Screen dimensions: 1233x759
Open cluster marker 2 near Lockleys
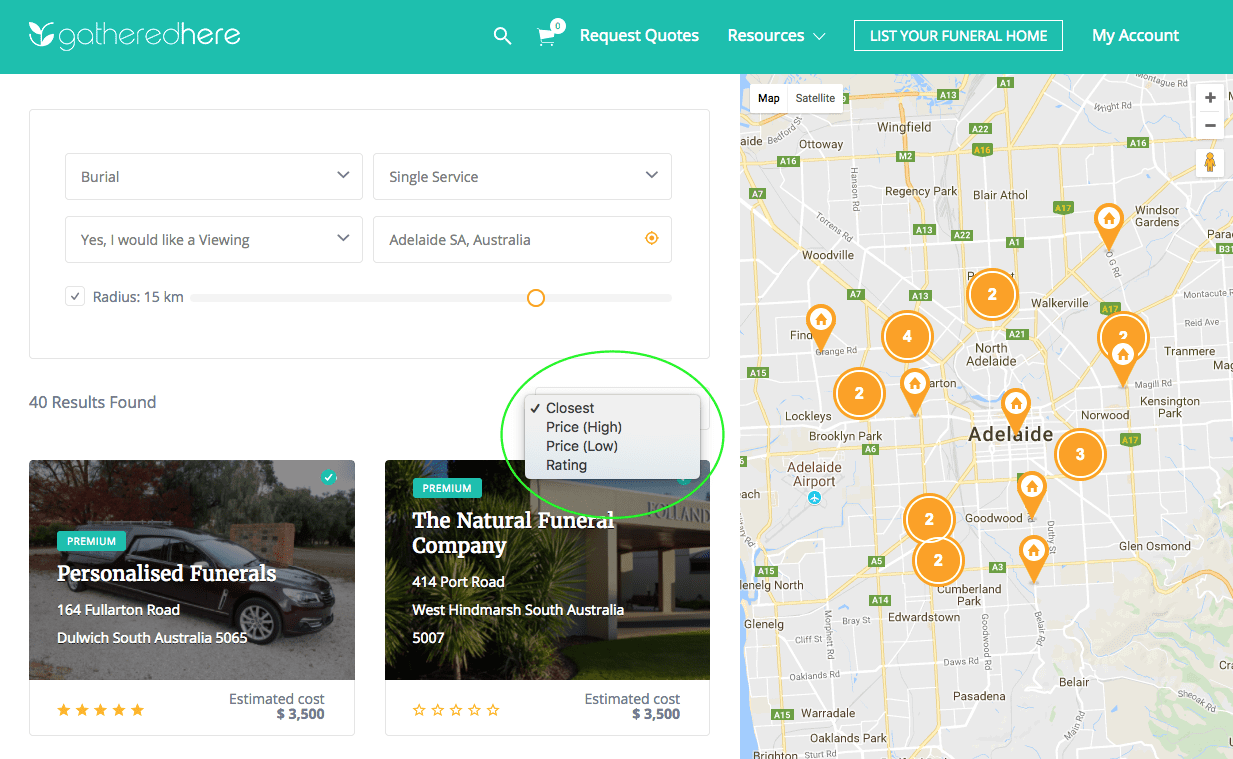point(859,394)
